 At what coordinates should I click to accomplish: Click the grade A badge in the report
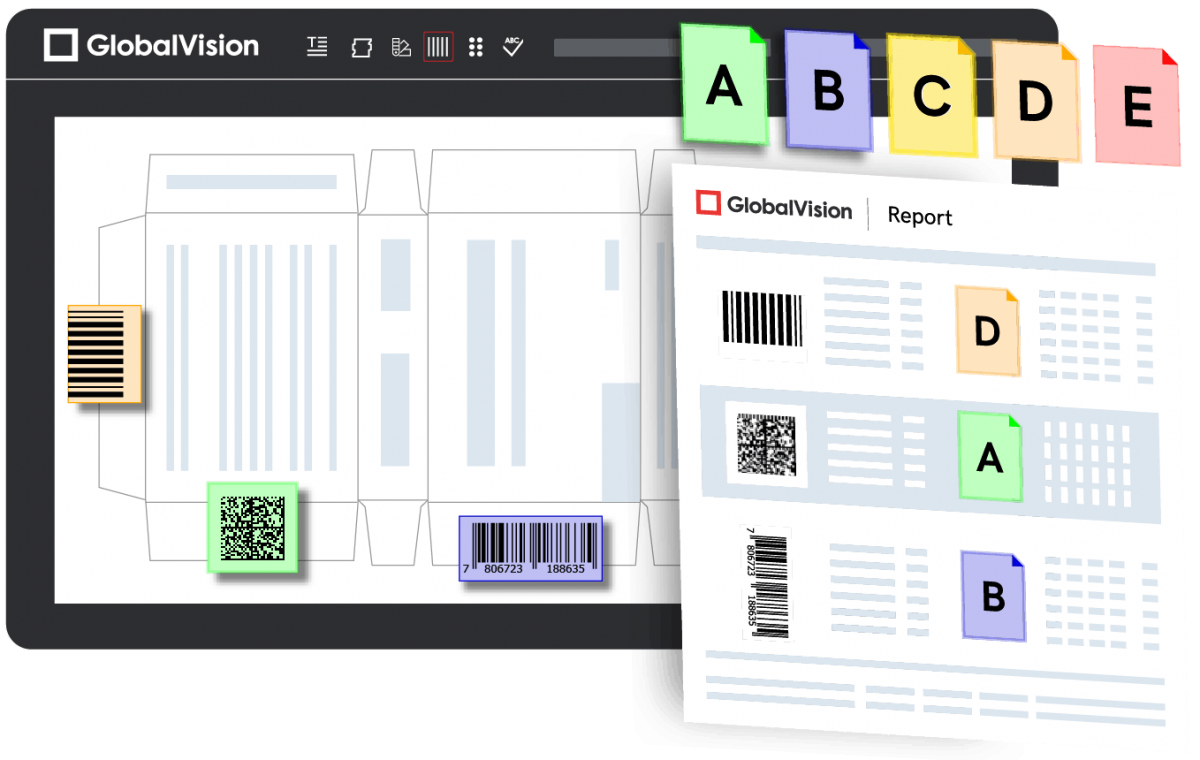point(990,456)
